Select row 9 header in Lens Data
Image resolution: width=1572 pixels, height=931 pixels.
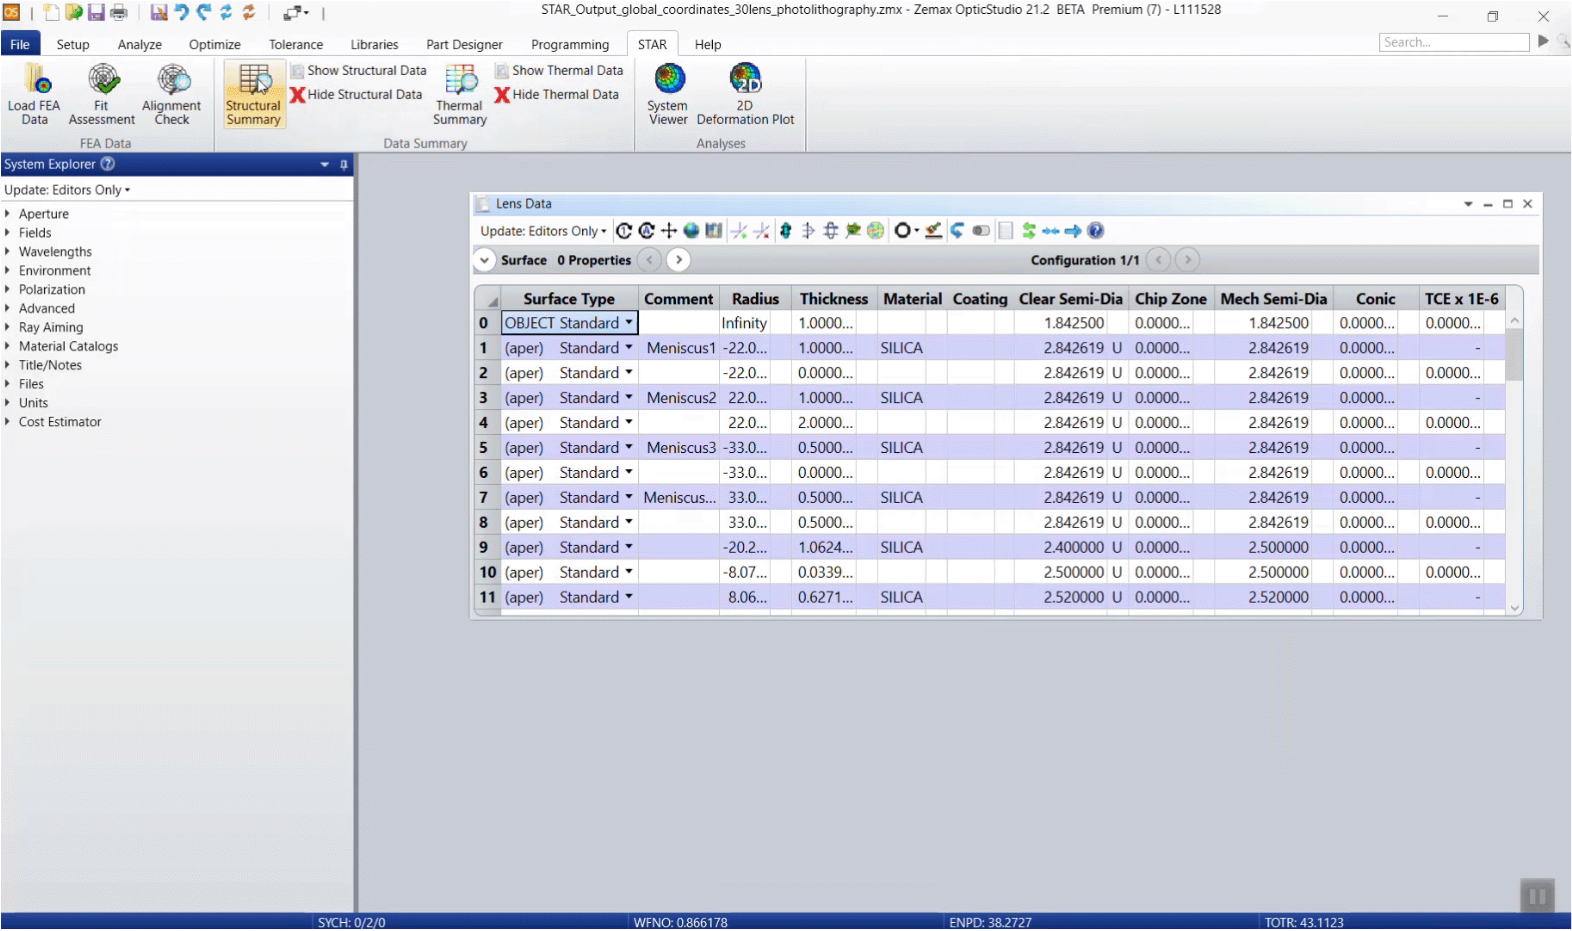tap(485, 548)
